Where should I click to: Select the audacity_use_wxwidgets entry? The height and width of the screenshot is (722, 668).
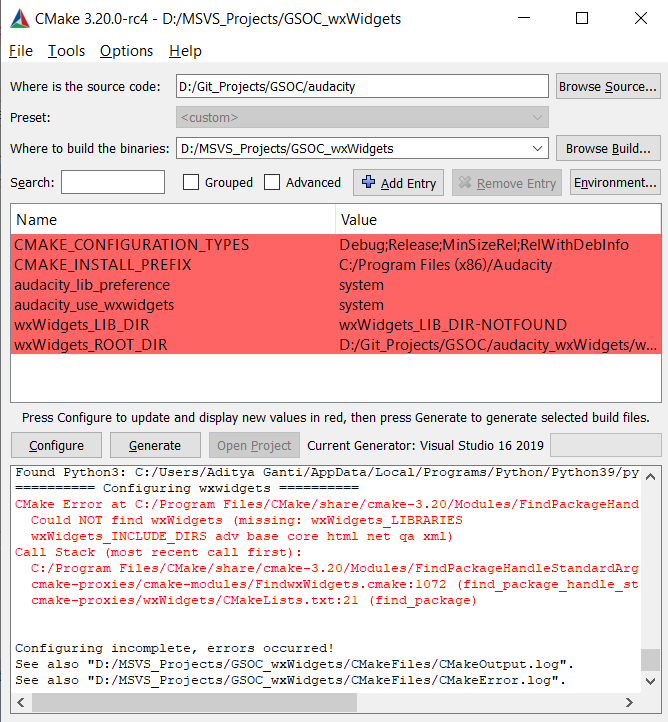(x=94, y=305)
